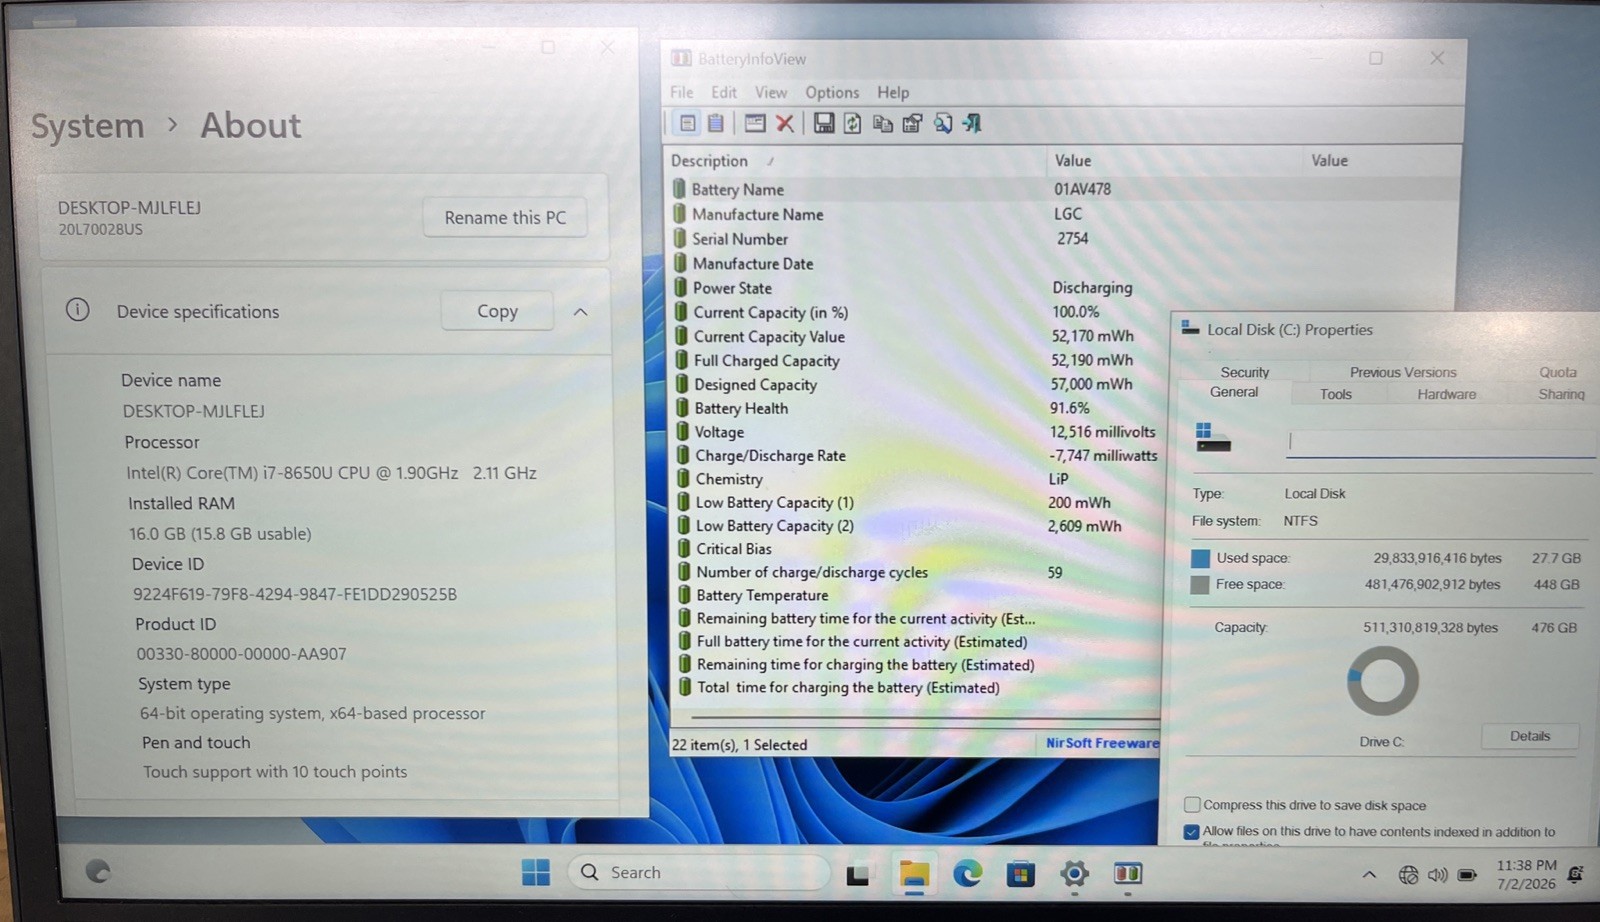
Task: Click the floppy disk Save icon
Action: tap(823, 123)
